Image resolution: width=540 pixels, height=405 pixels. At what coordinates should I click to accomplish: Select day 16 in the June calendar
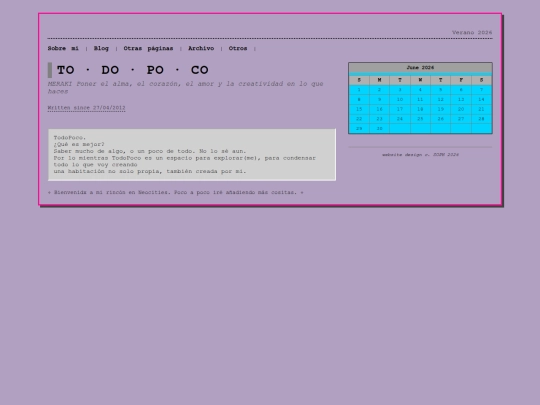tap(380, 109)
